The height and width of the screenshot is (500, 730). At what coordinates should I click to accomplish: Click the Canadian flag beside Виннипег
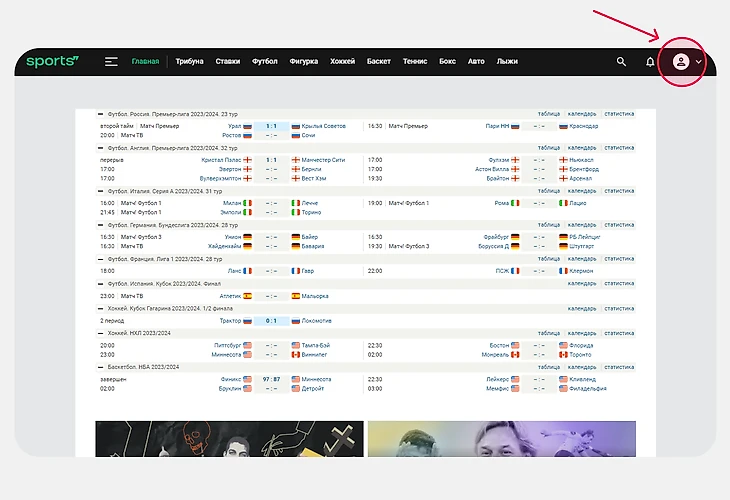296,354
